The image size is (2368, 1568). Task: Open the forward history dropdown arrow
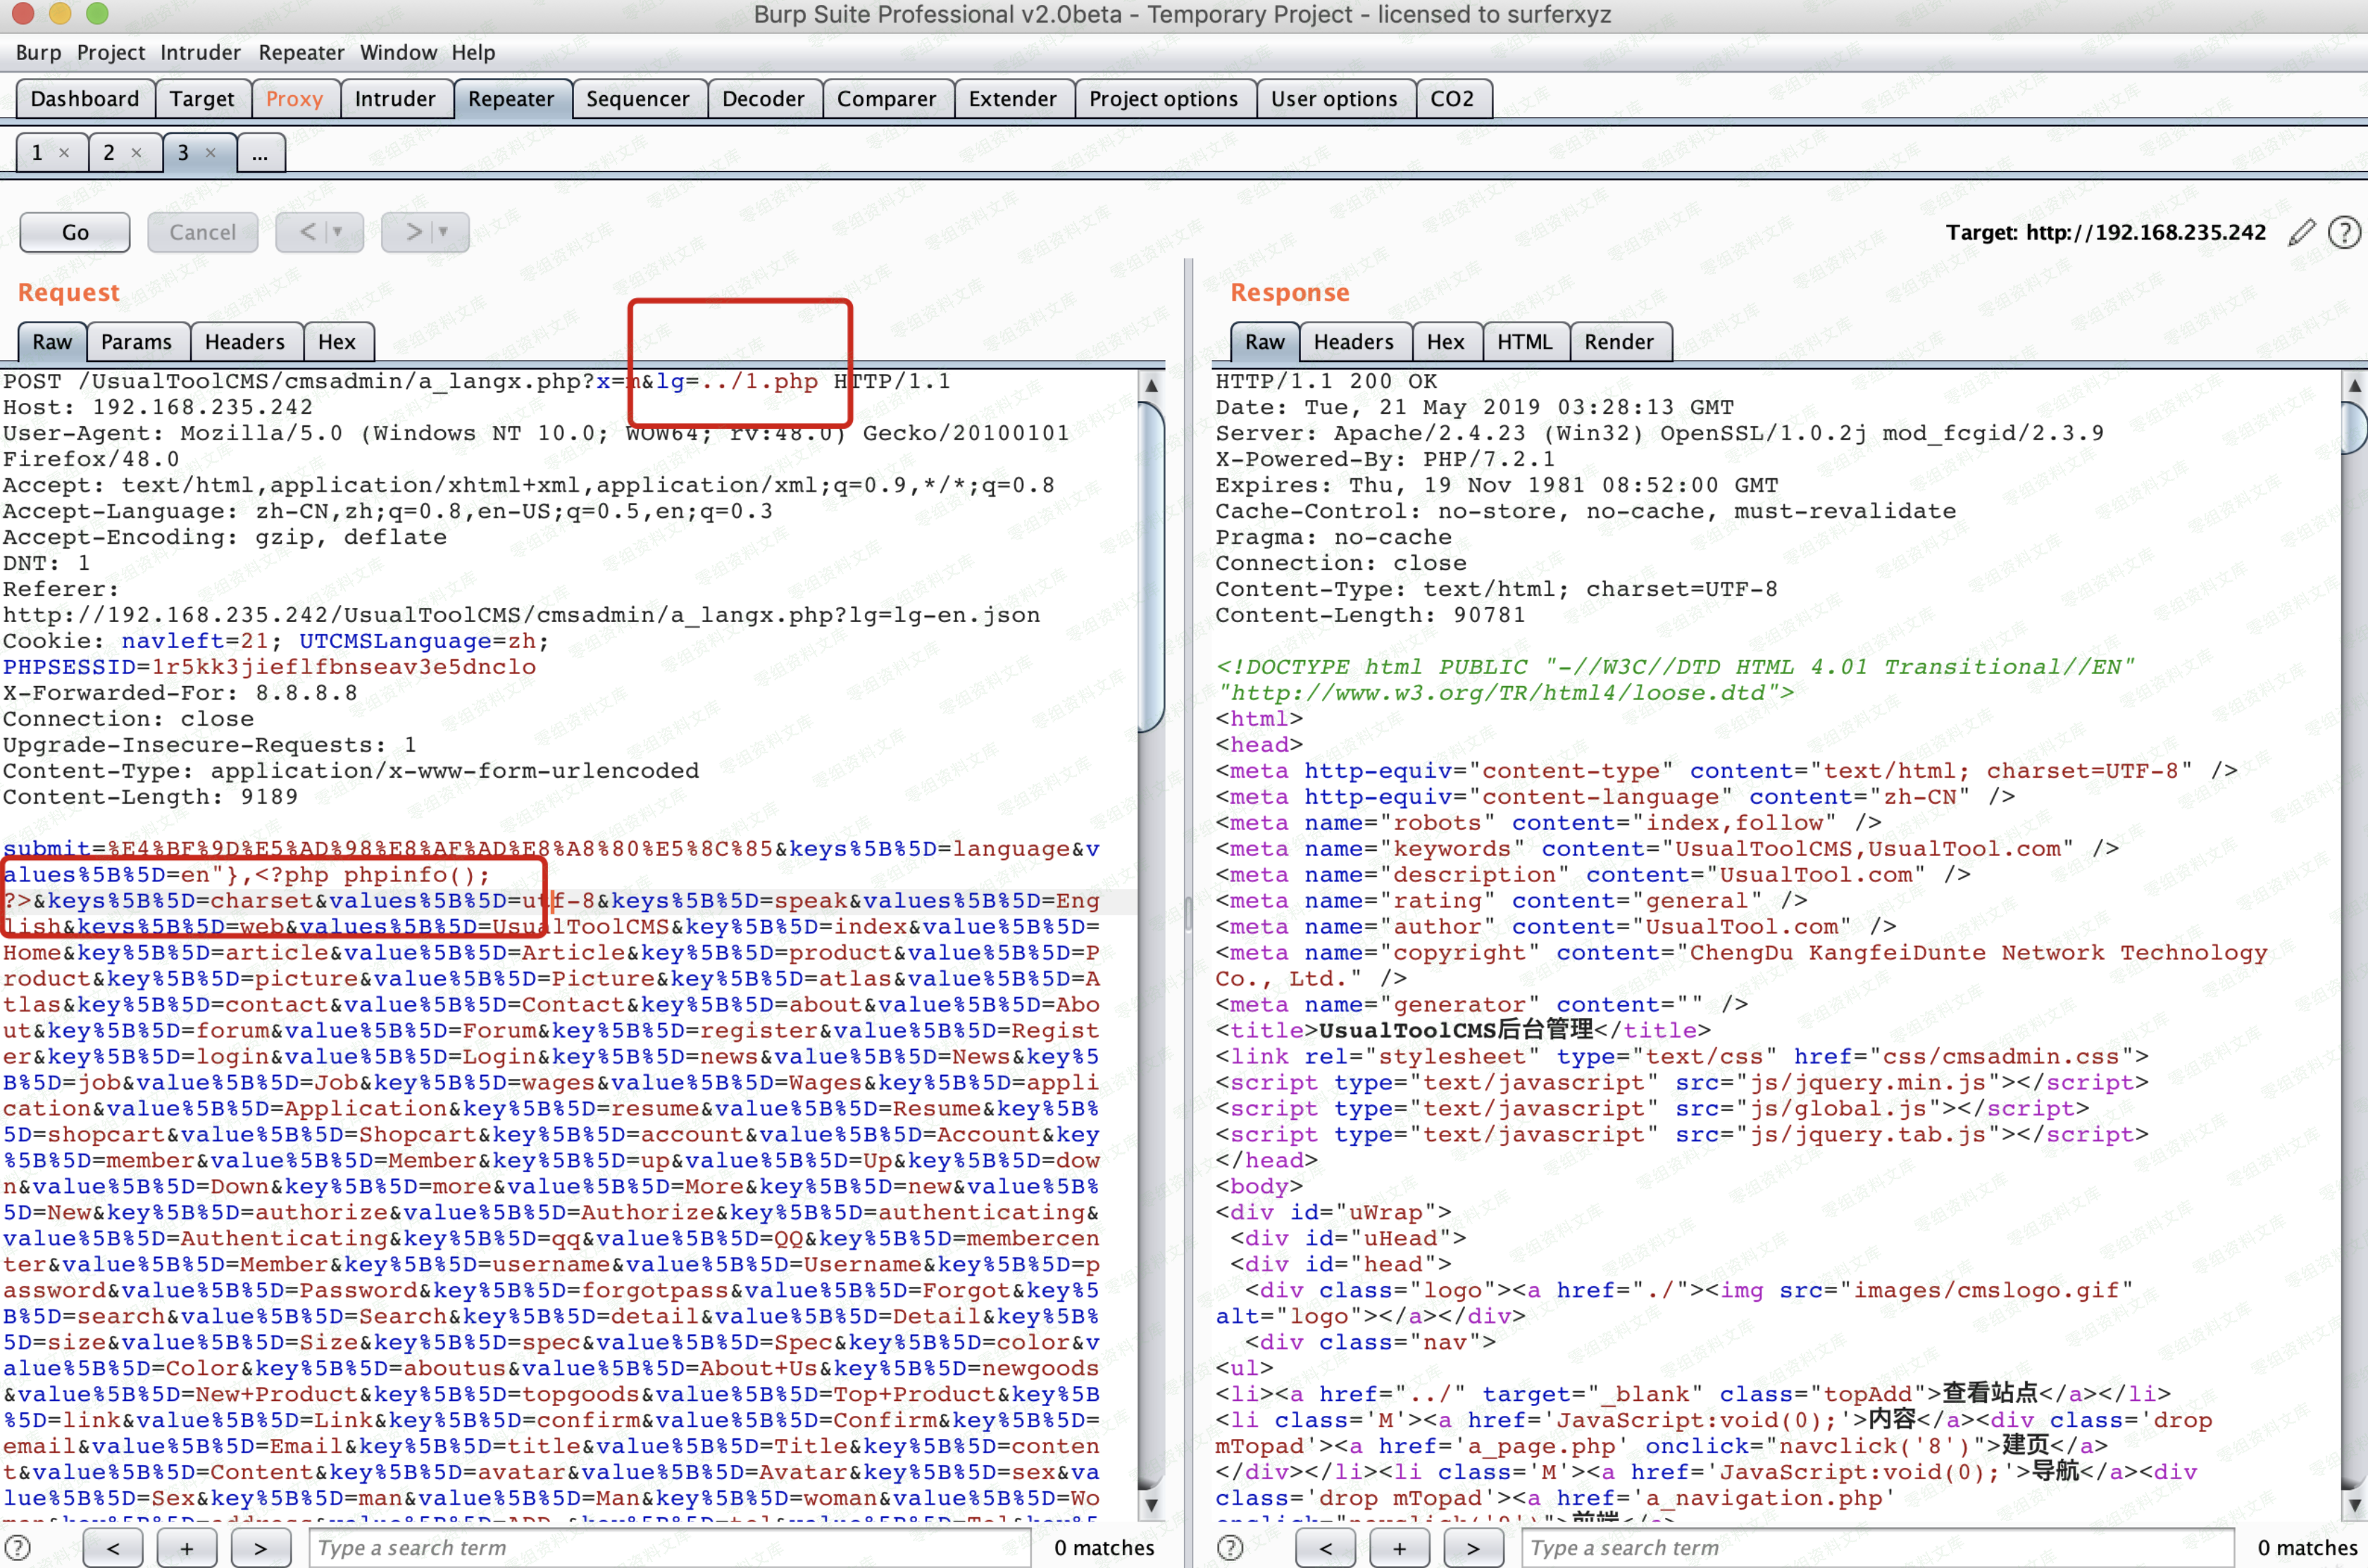click(443, 232)
